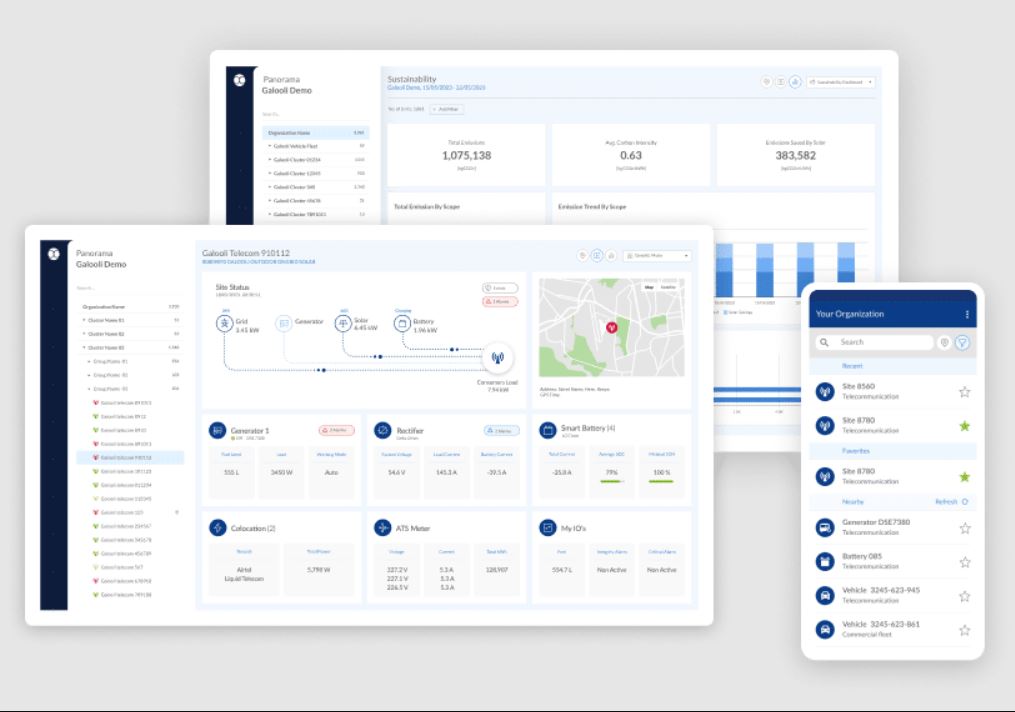The height and width of the screenshot is (712, 1015).
Task: Open the Sustainability Dashboard dropdown
Action: [841, 82]
